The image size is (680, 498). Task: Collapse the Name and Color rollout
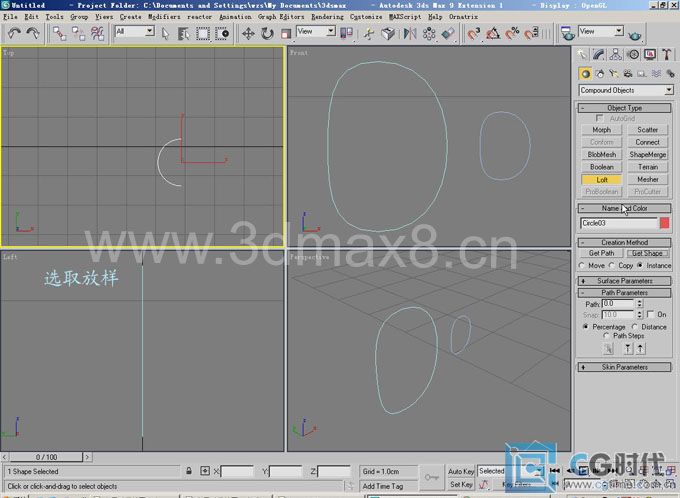point(624,208)
